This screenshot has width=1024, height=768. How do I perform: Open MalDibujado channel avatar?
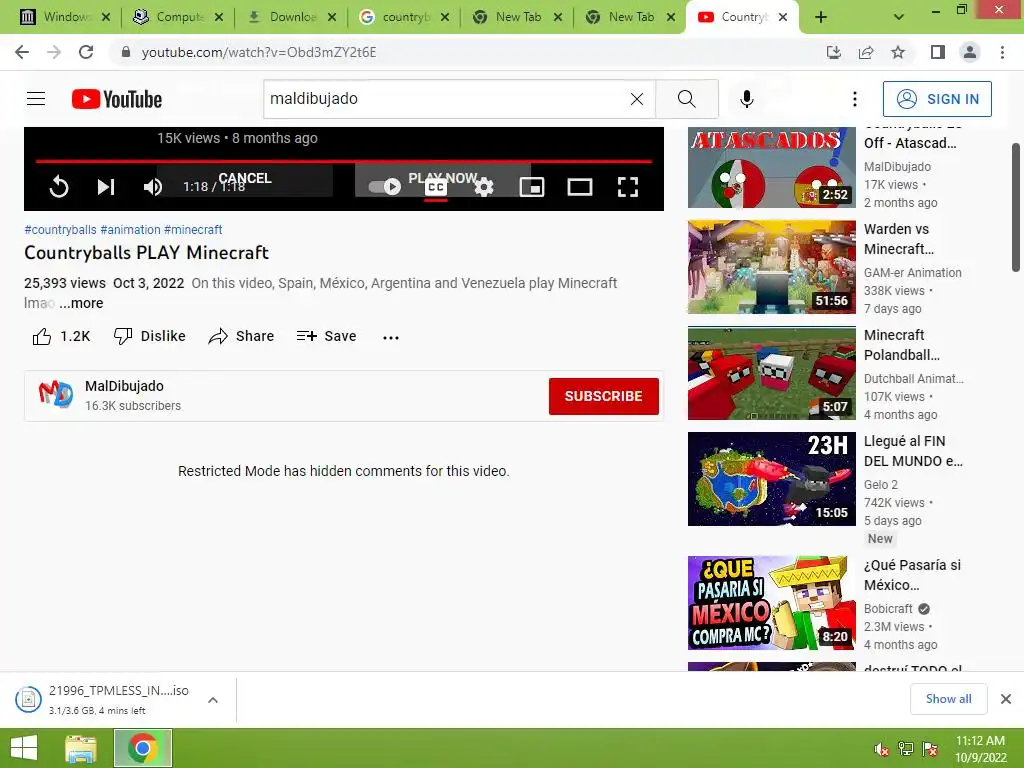point(56,395)
